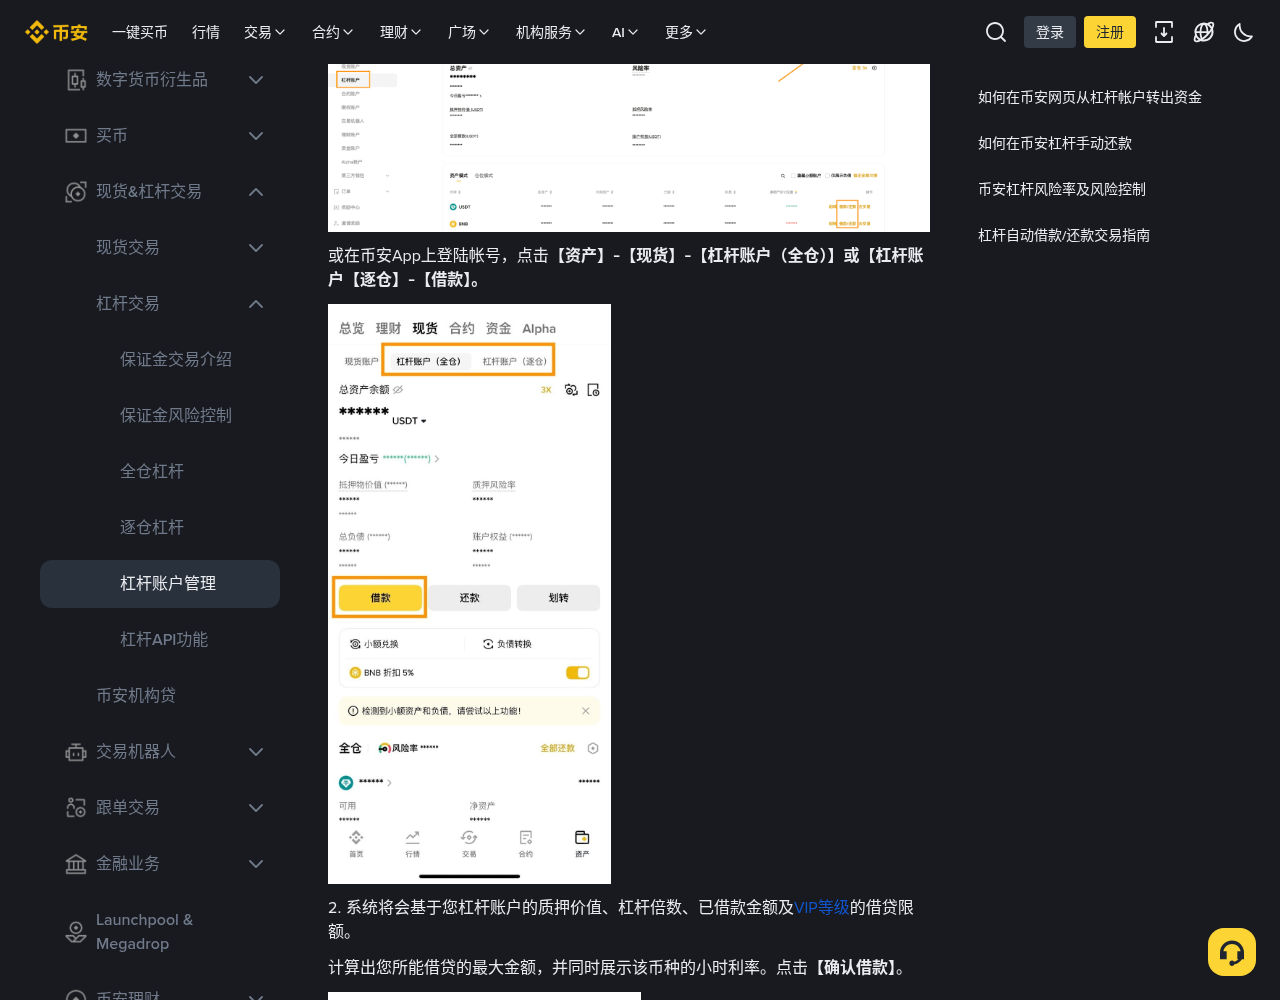Click the 交易机器人 robot icon
The width and height of the screenshot is (1280, 1000).
[x=76, y=752]
